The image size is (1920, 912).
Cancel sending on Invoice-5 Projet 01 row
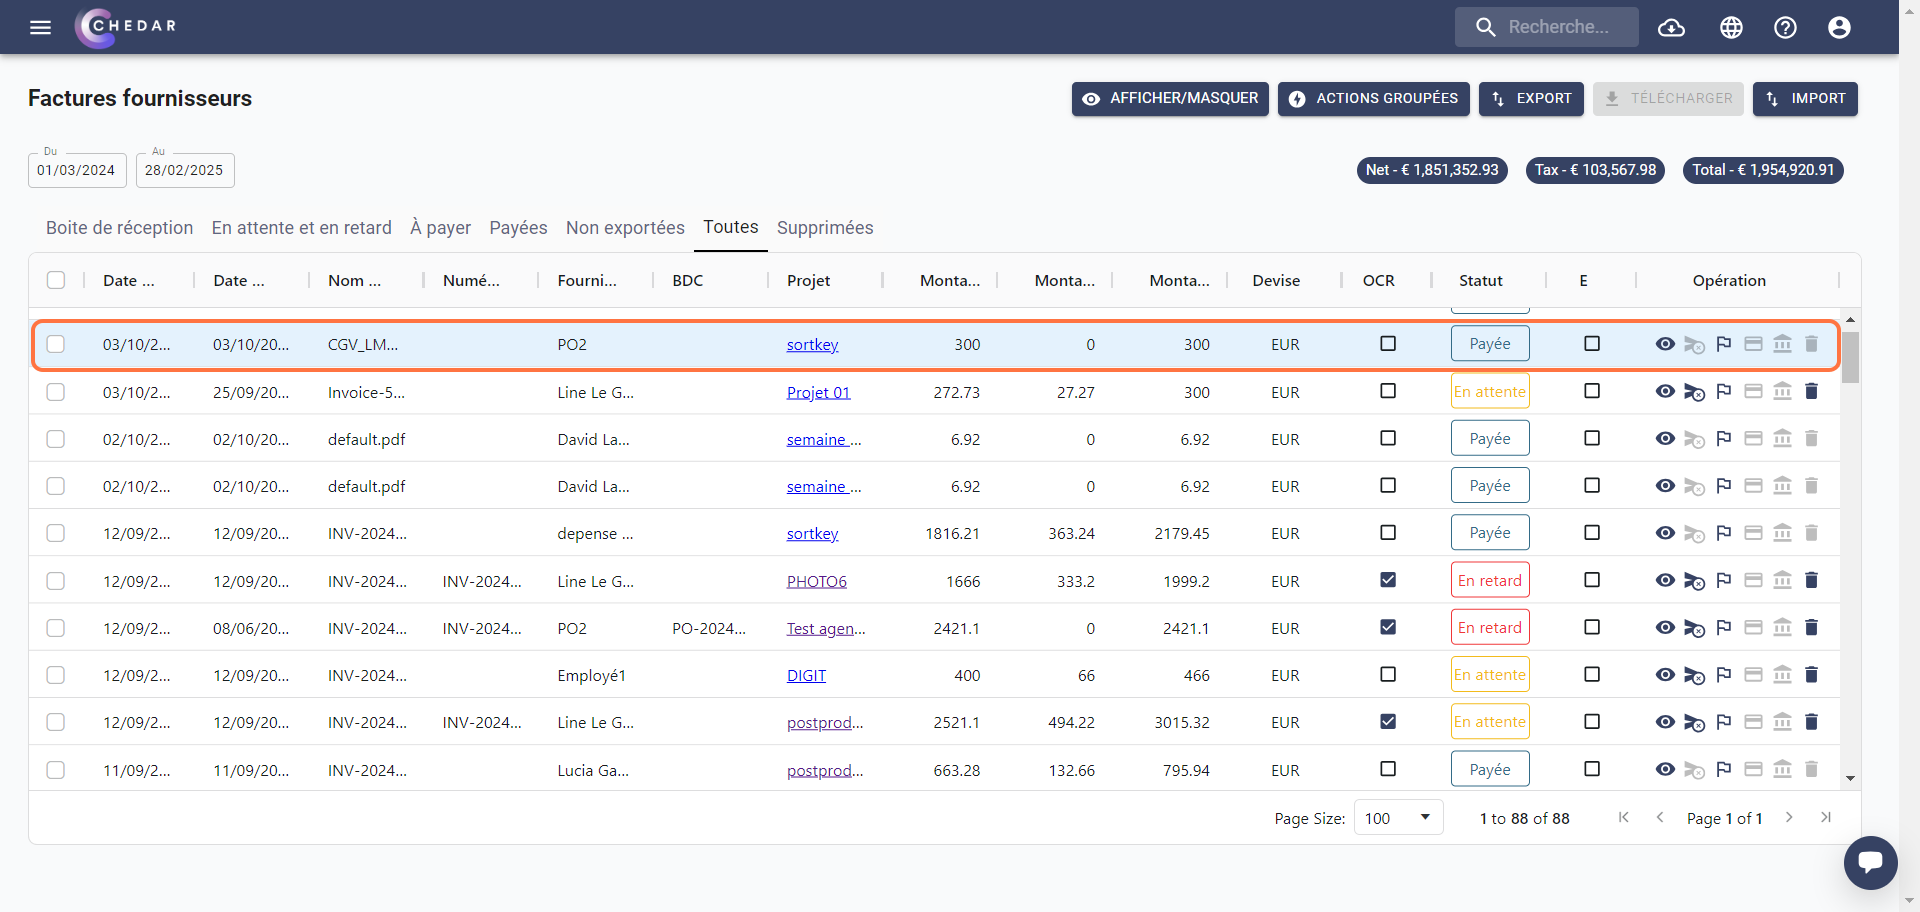pyautogui.click(x=1694, y=392)
